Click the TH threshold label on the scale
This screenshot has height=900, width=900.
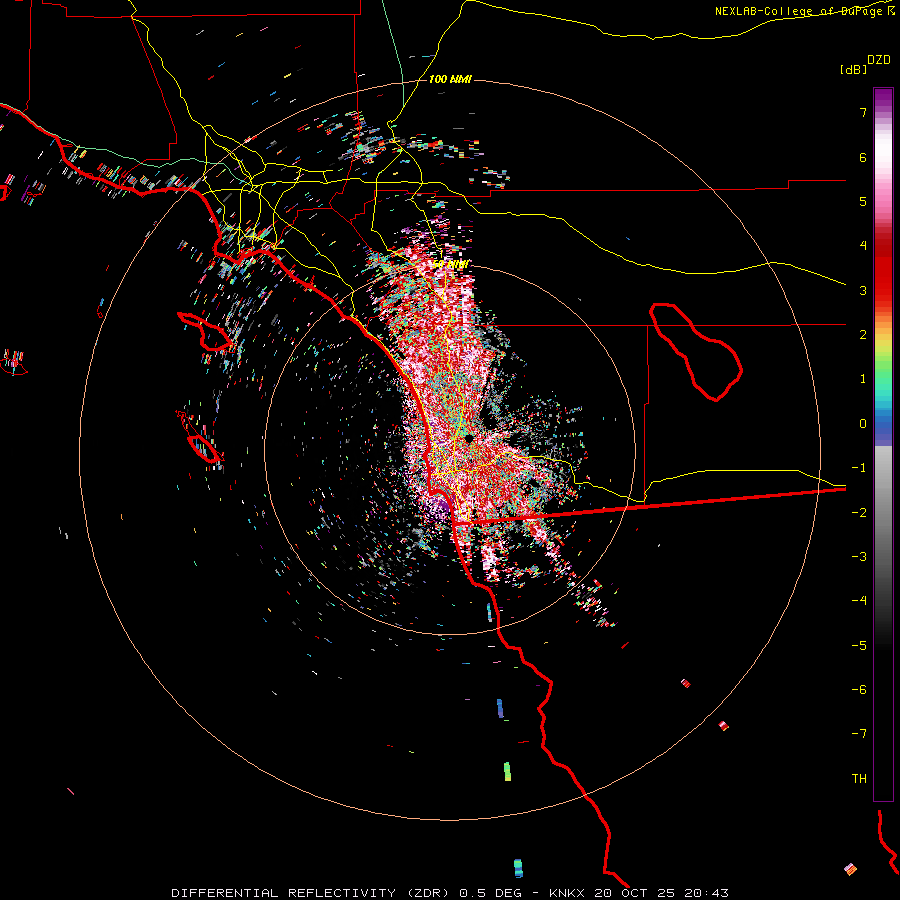coord(859,779)
